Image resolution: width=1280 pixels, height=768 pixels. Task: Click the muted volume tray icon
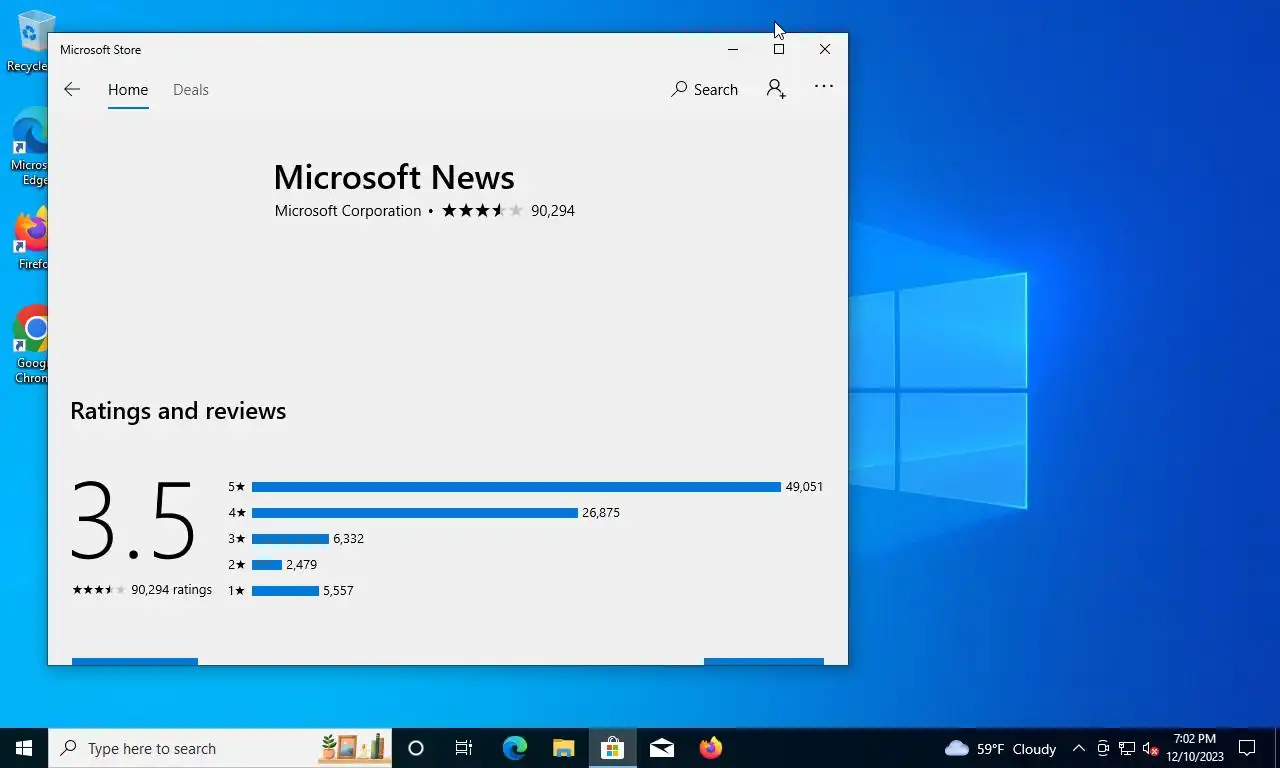click(x=1150, y=748)
